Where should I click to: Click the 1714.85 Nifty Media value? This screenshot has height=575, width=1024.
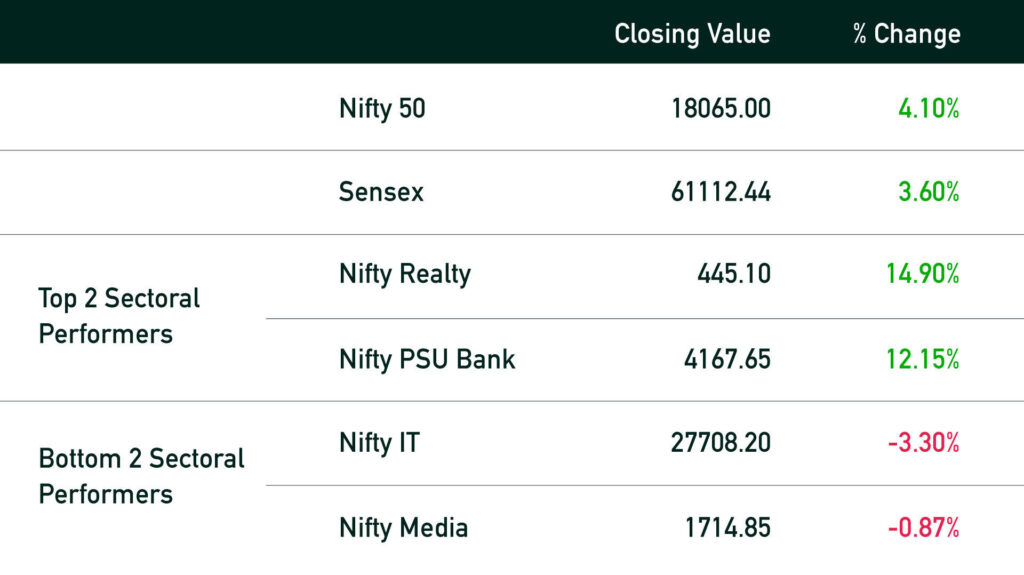(728, 528)
